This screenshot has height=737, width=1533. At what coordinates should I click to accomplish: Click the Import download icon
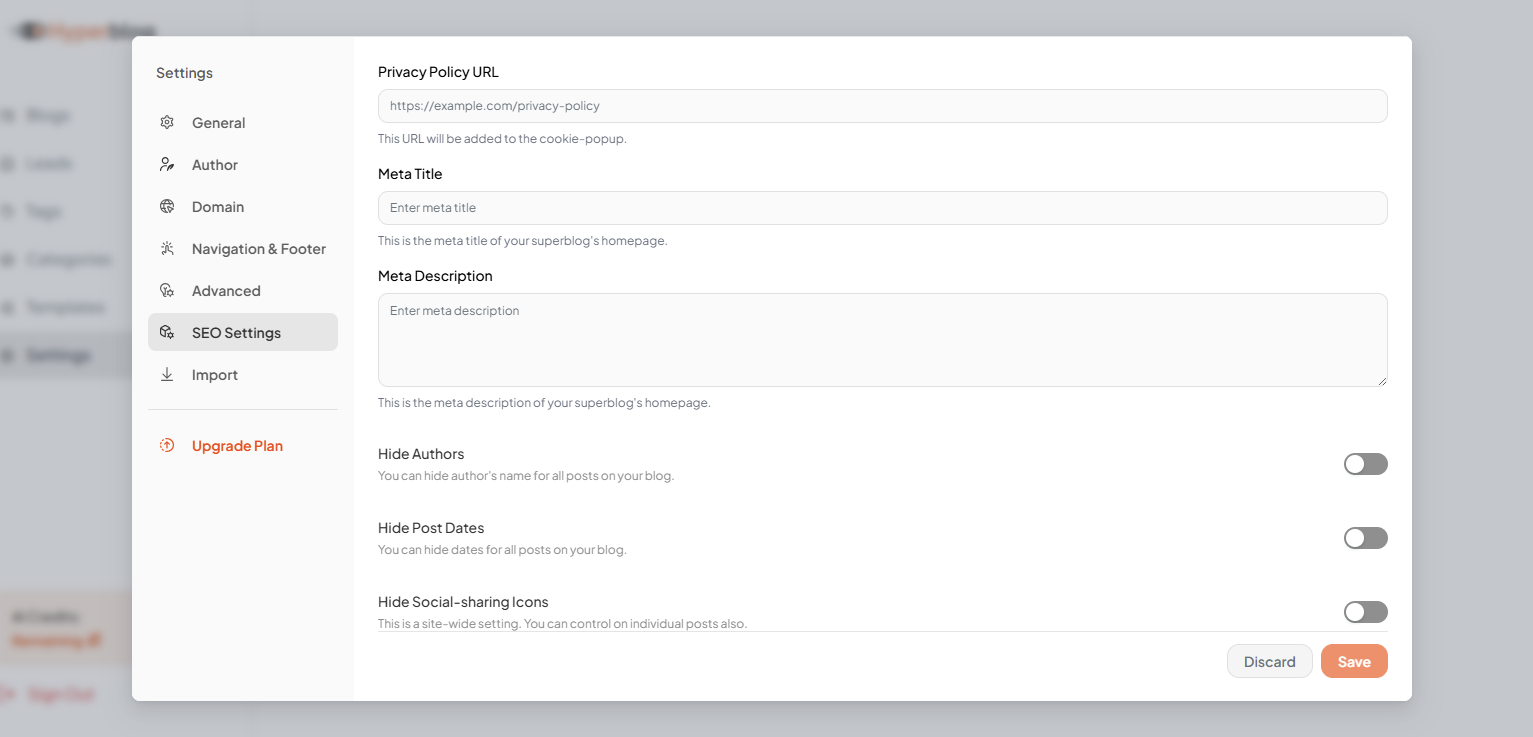click(x=167, y=374)
